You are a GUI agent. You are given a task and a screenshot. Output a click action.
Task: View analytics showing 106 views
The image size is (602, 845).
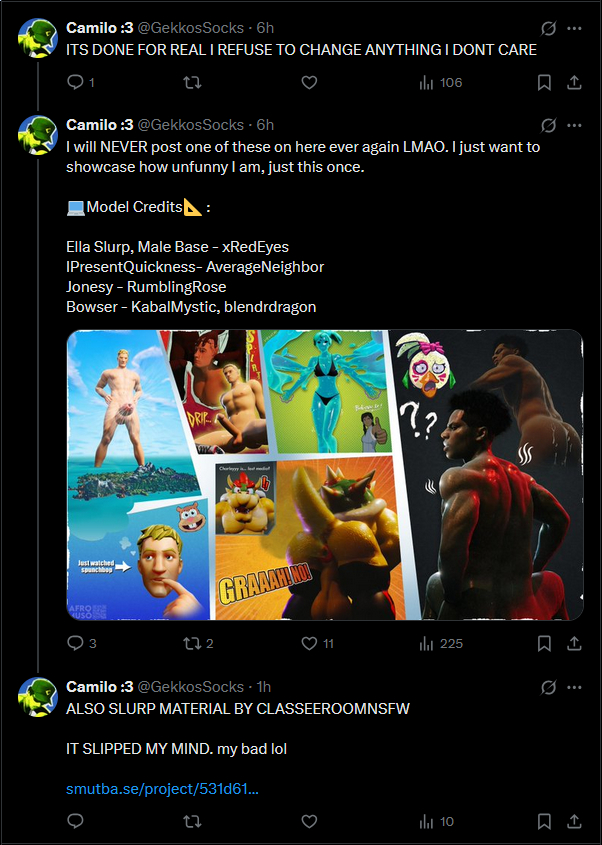[x=440, y=82]
